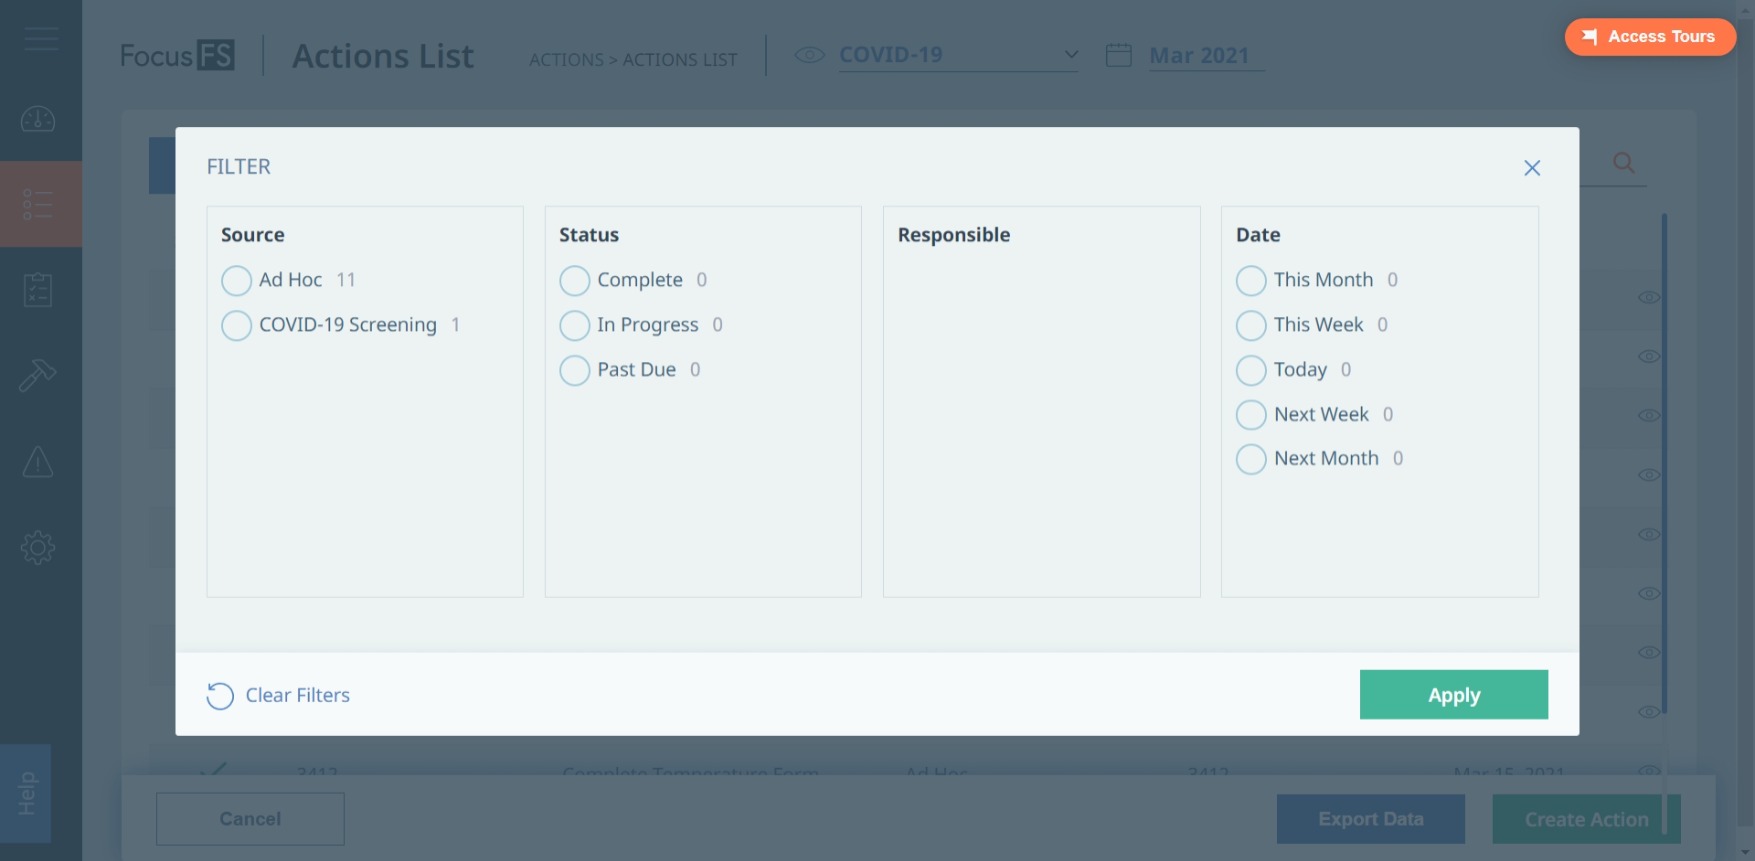Select the Past Due status filter
The height and width of the screenshot is (861, 1755).
coord(575,370)
